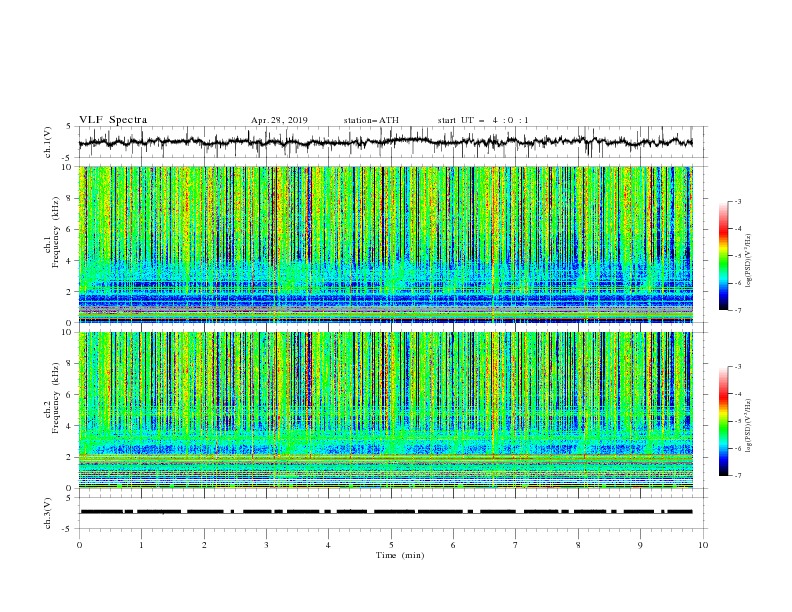Image resolution: width=792 pixels, height=612 pixels.
Task: Click inside the ch.2 spectrogram panel
Action: [x=386, y=410]
